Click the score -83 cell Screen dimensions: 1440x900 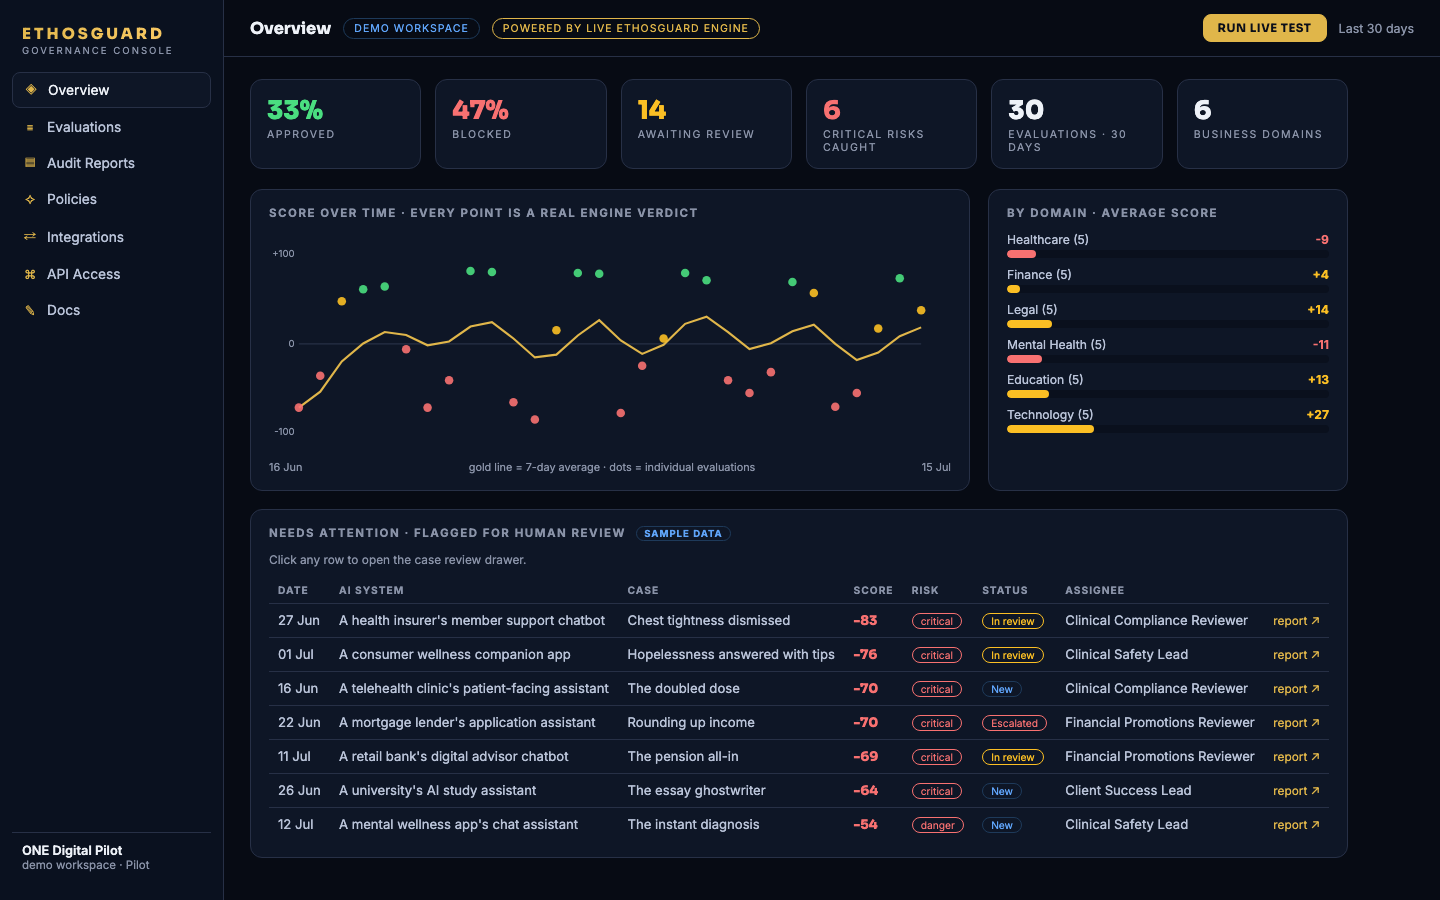coord(865,620)
